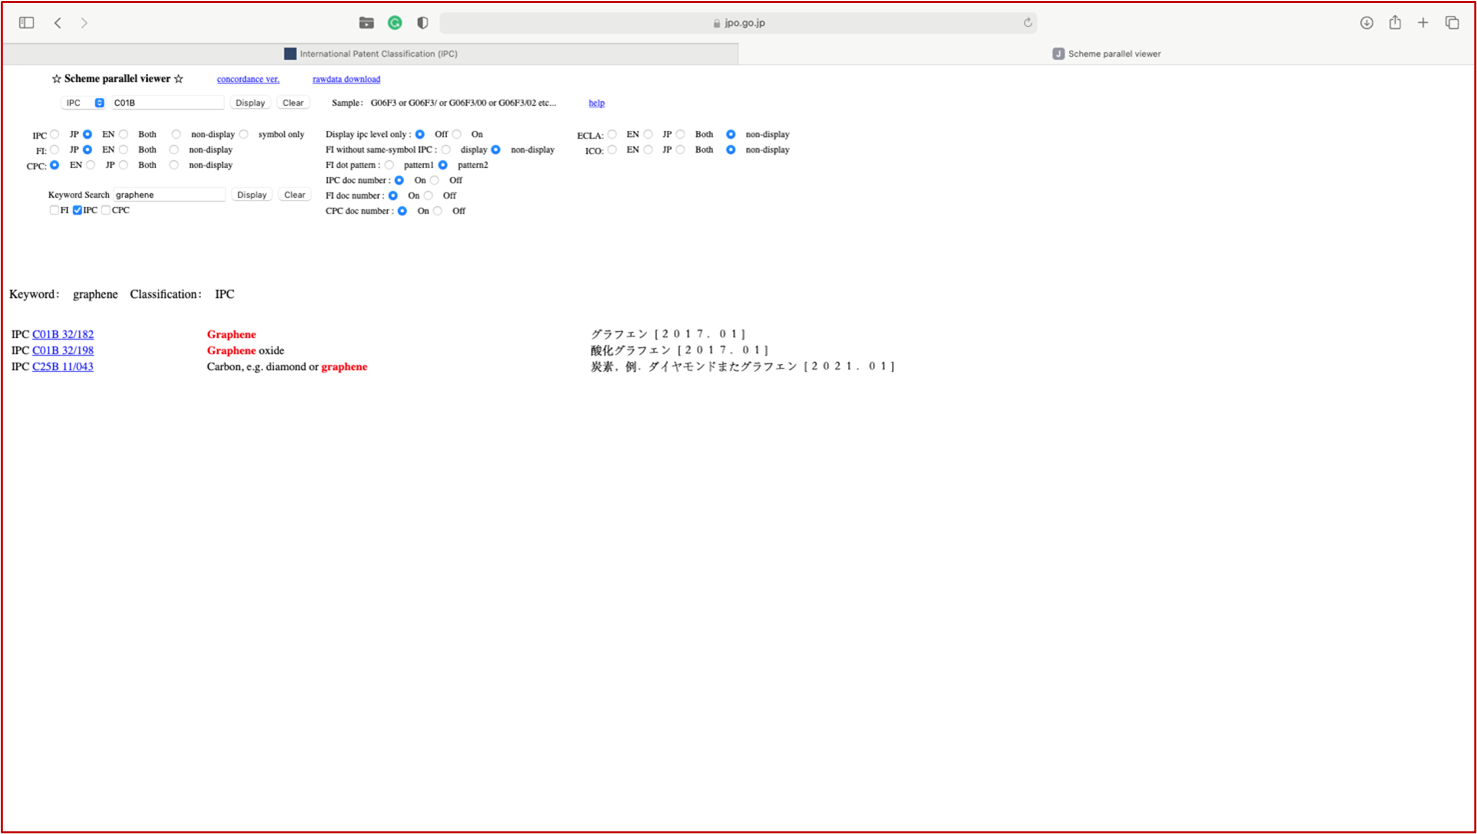Select the Scheme parallel viewer tab

click(1107, 54)
